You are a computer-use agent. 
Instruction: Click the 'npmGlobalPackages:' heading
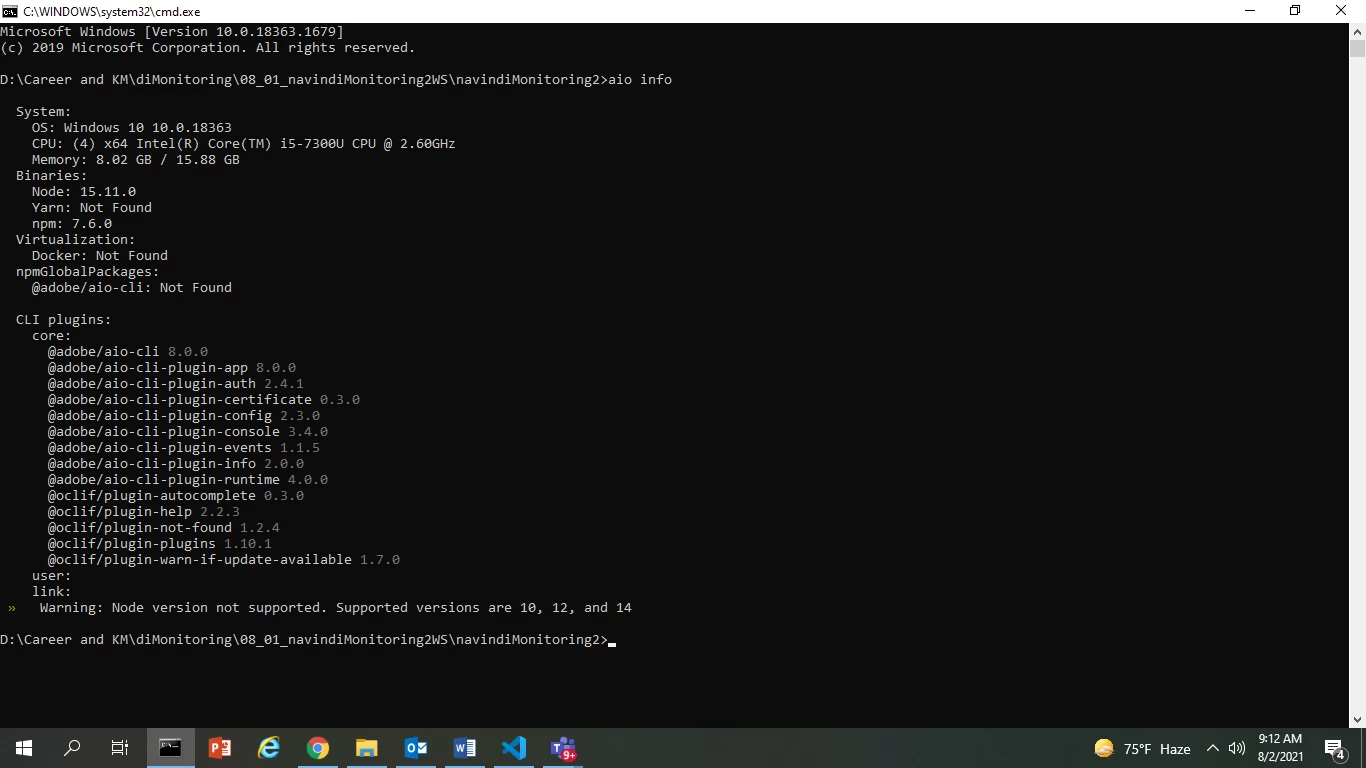[x=88, y=271]
